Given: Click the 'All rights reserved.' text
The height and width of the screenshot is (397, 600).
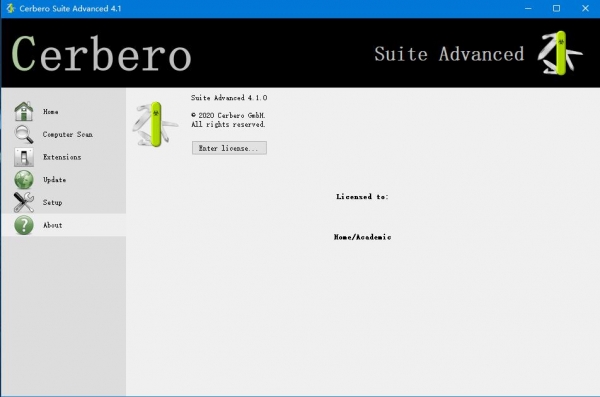Looking at the screenshot, I should pos(228,124).
